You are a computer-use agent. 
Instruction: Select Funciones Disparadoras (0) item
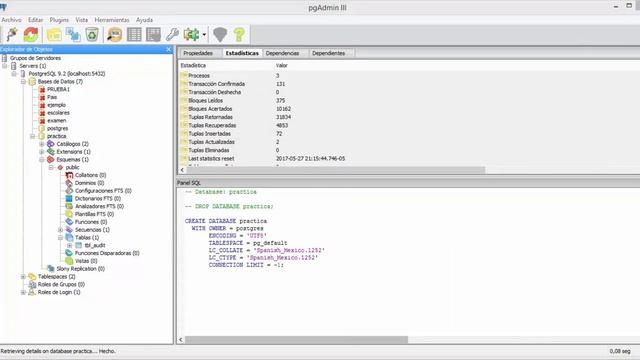107,253
